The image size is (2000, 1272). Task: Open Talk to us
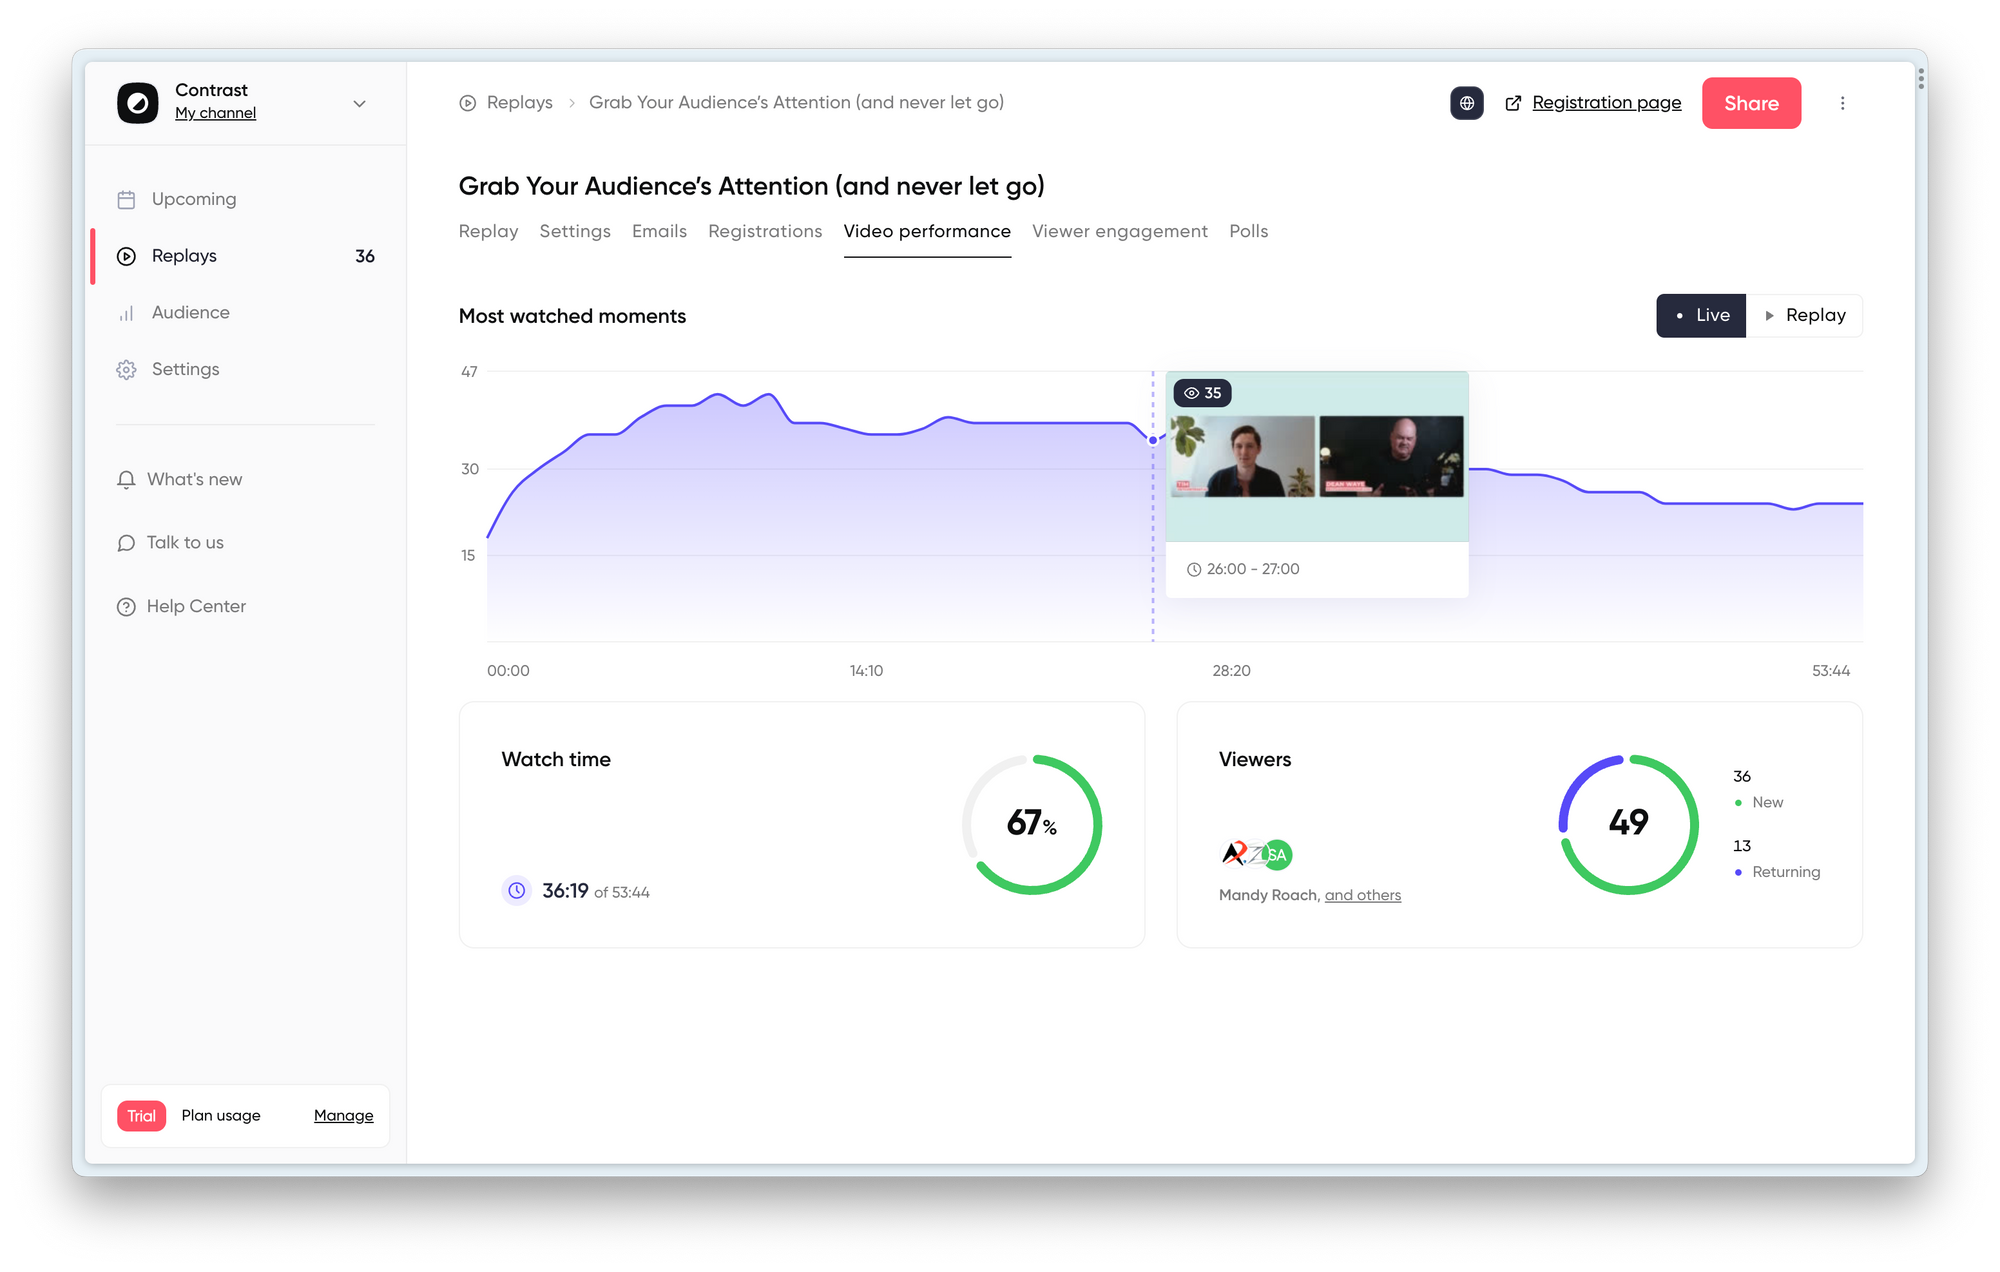pos(185,543)
